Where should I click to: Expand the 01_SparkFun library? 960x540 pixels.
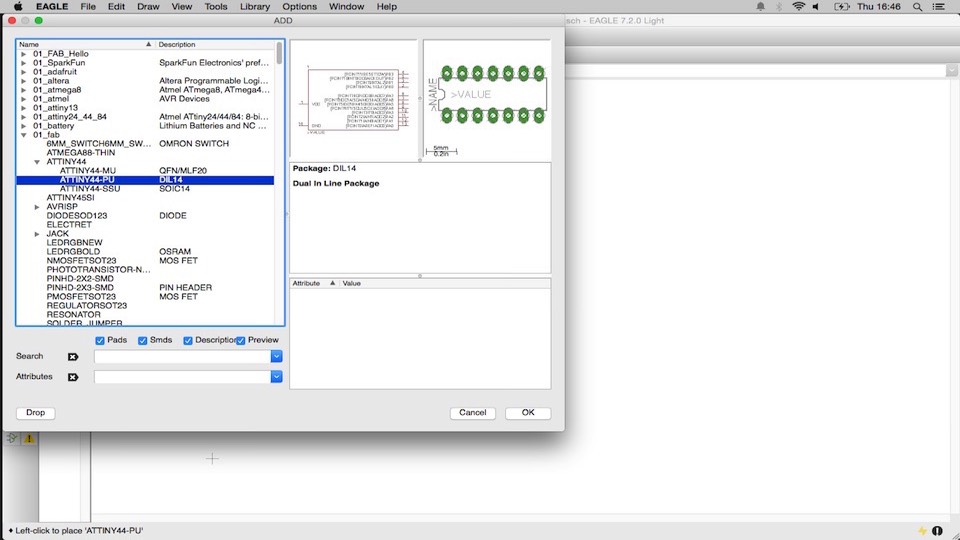[24, 63]
